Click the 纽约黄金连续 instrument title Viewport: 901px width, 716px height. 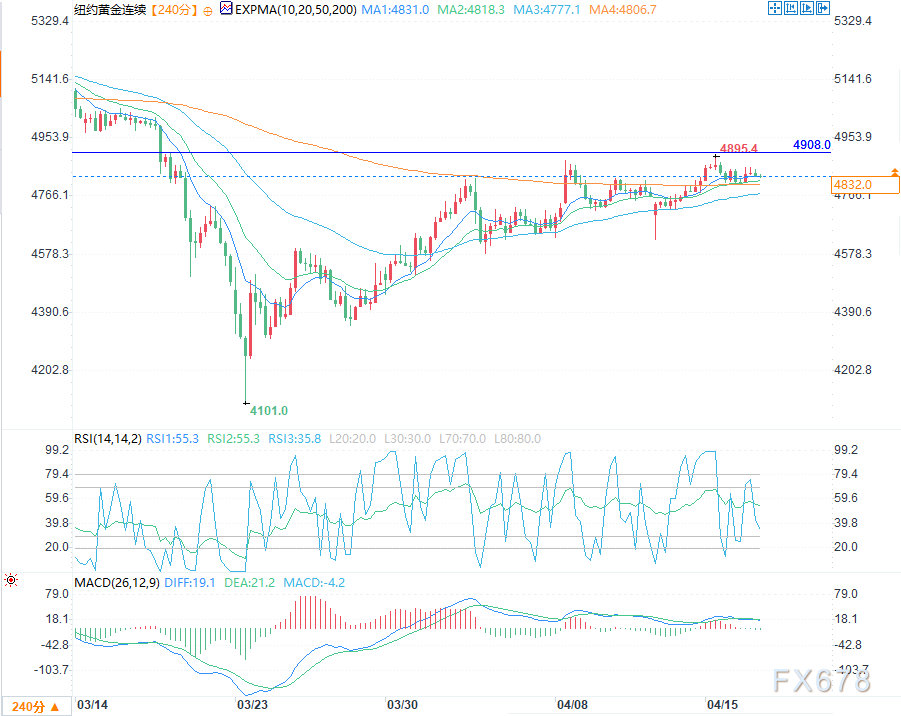click(109, 9)
